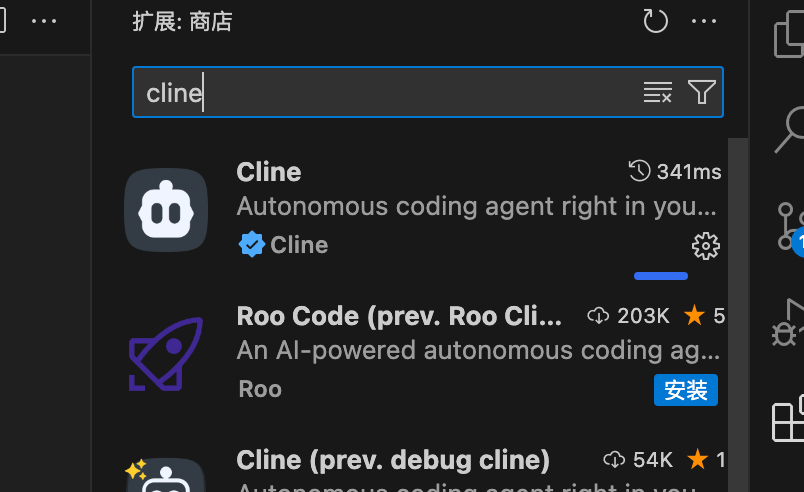
Task: Click inside the 'cline' search field
Action: coord(385,92)
